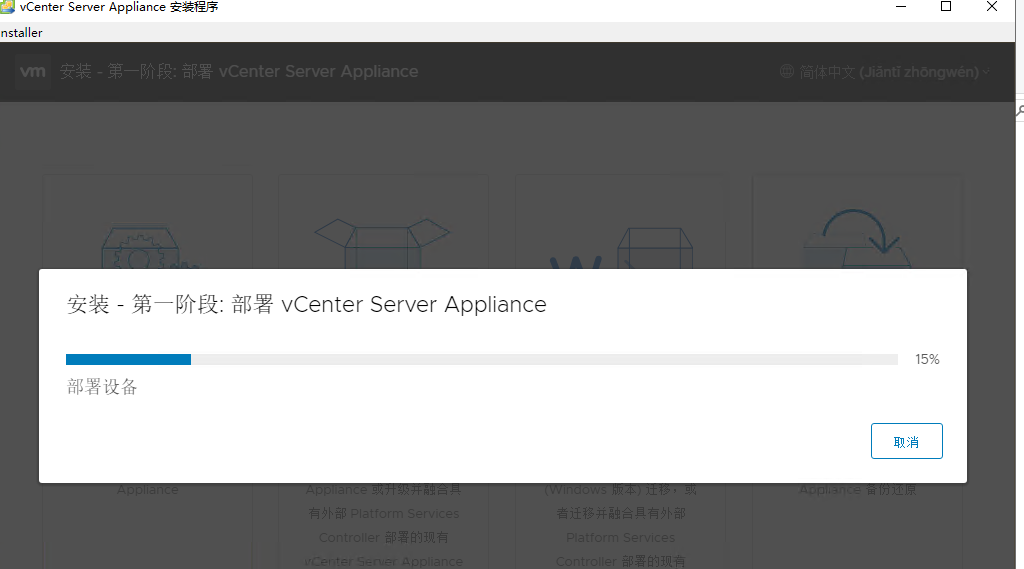
Task: Click the unfilled gray progress bar area
Action: [x=543, y=359]
